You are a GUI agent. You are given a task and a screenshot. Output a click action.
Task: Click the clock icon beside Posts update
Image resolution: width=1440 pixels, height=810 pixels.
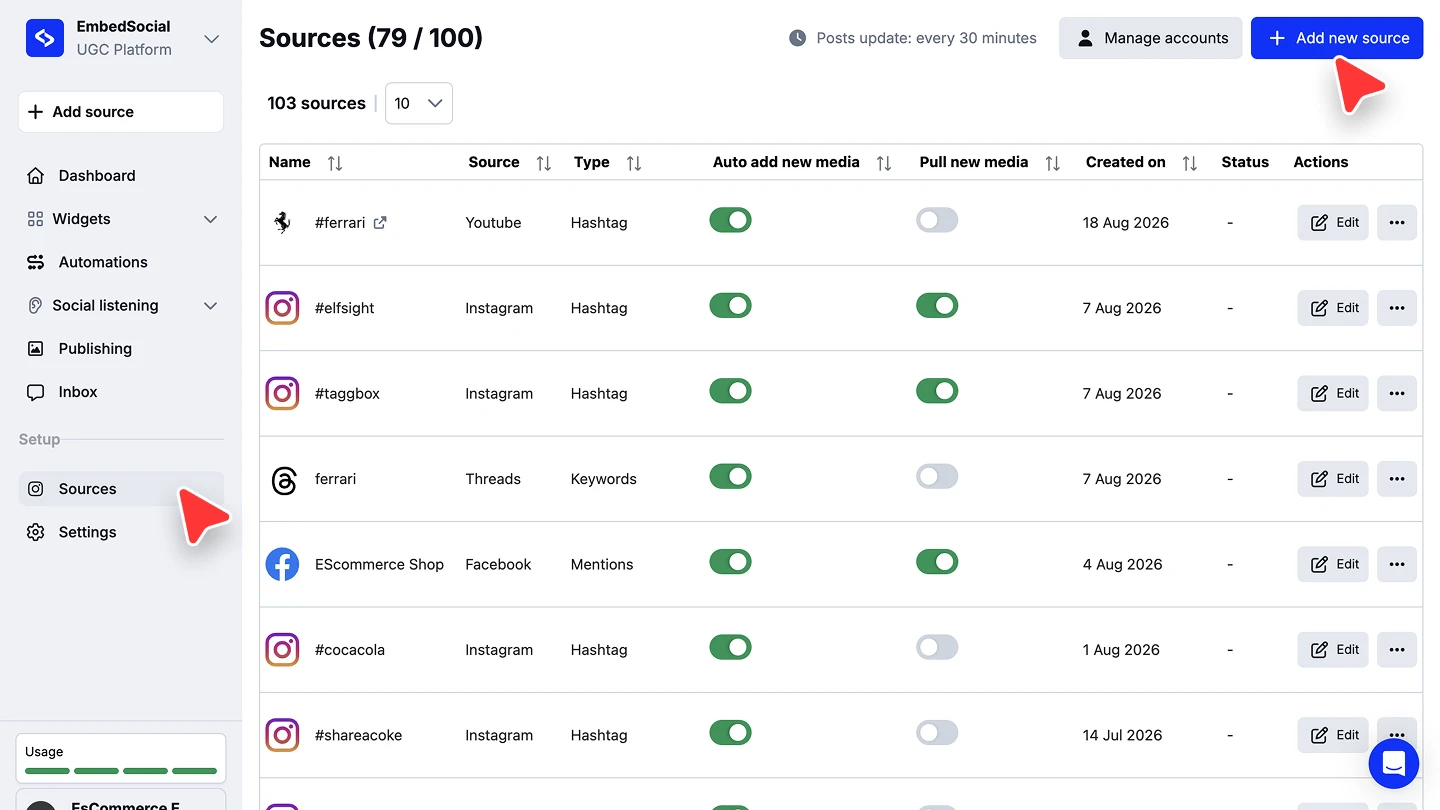[797, 38]
